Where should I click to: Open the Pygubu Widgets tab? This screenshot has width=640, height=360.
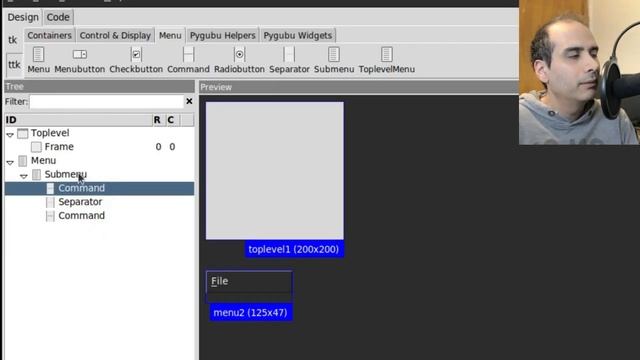(298, 36)
